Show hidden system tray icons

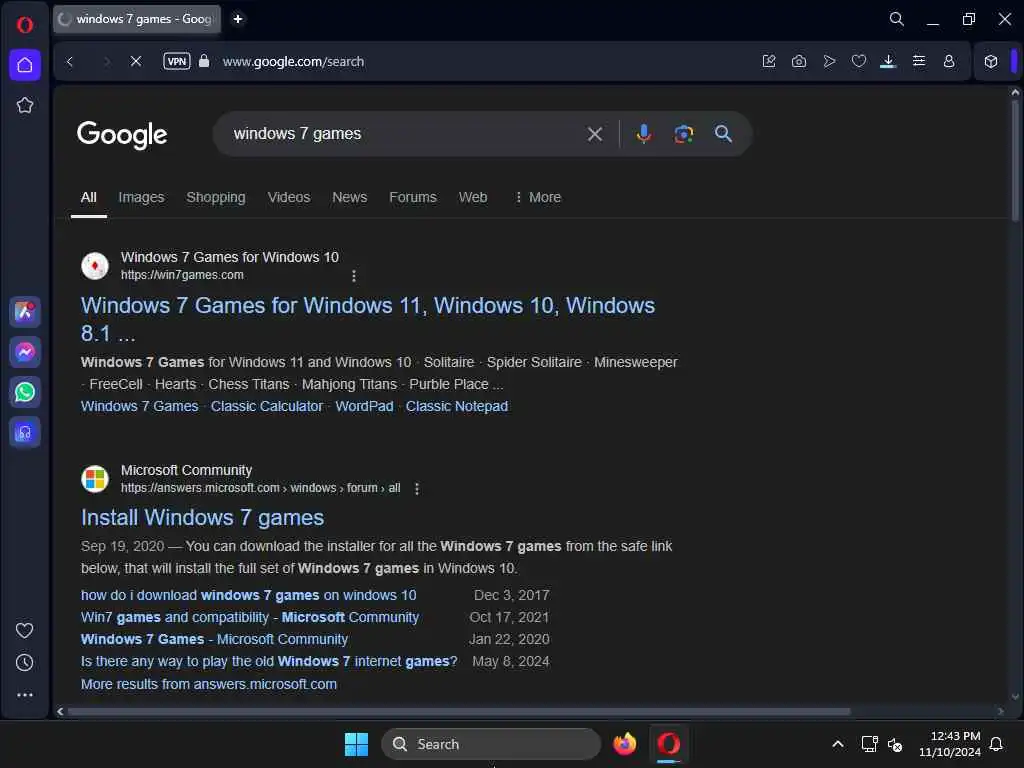tap(838, 744)
